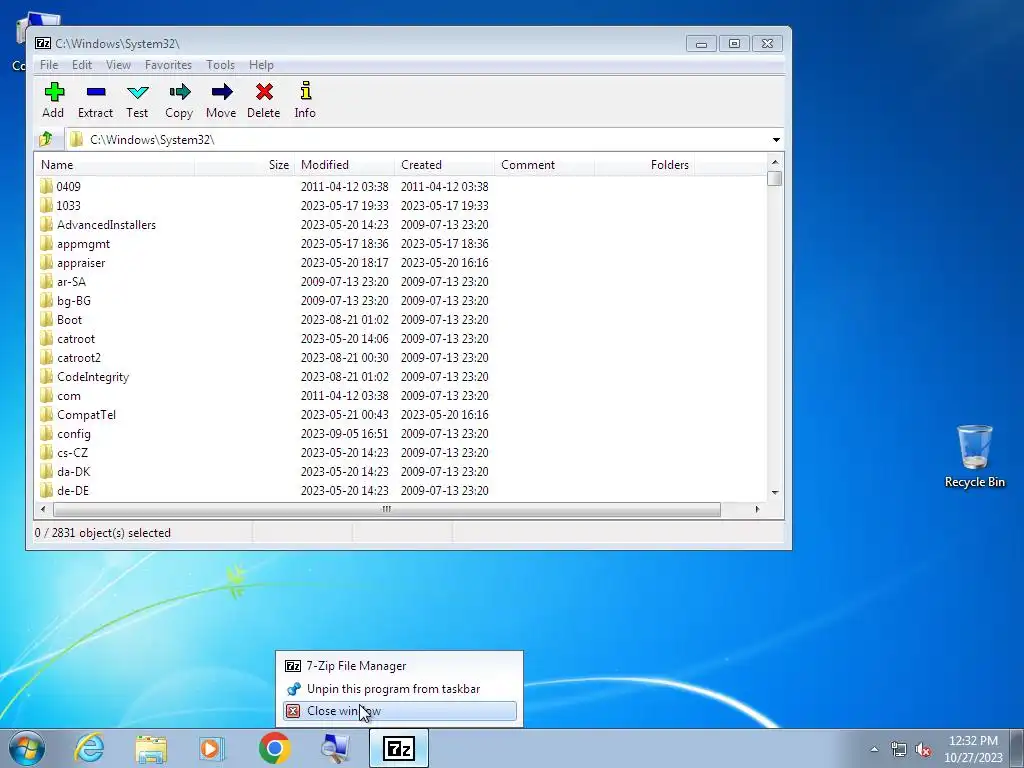Sort by the Name column header
The image size is (1024, 768).
(114, 165)
